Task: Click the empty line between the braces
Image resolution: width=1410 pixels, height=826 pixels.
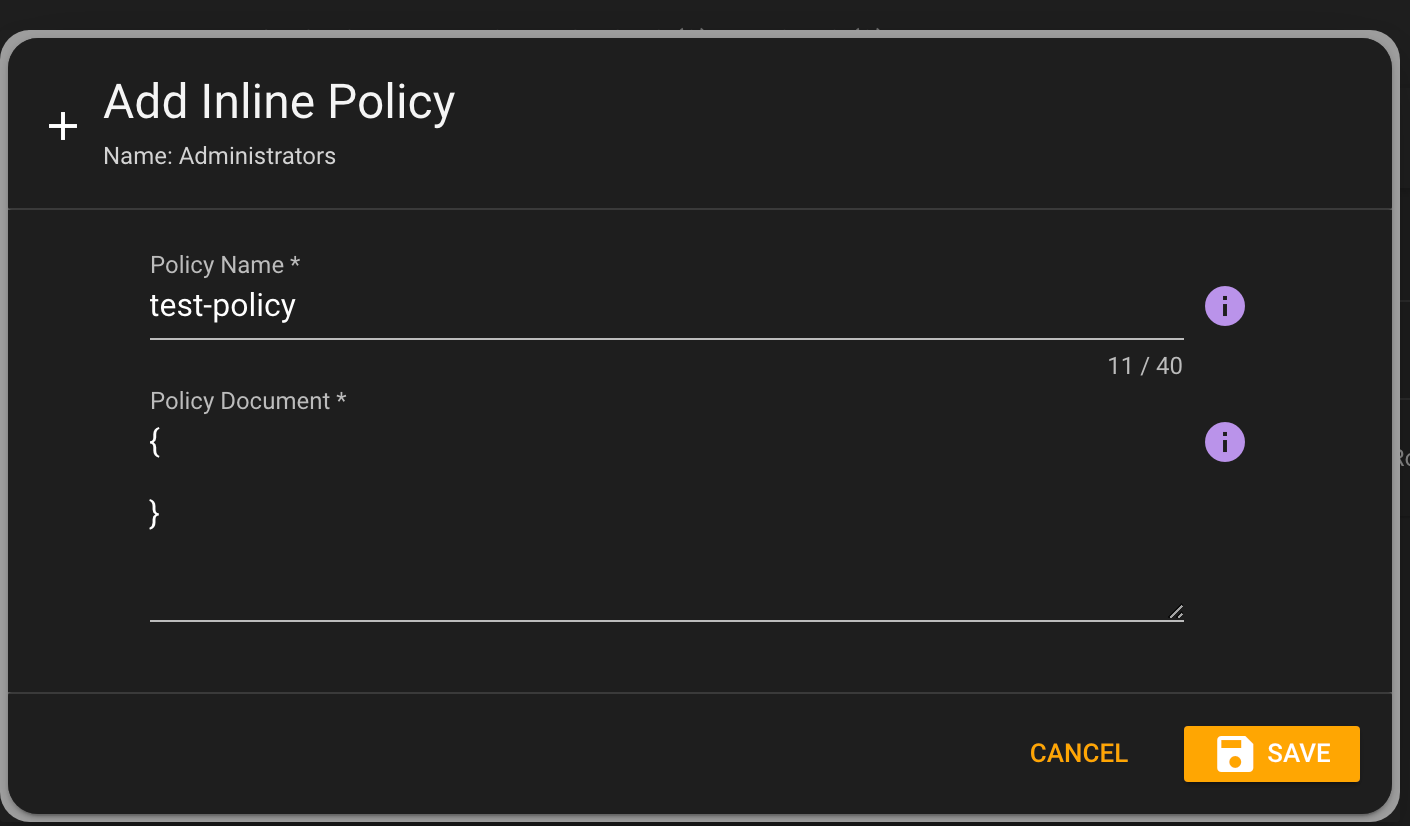Action: point(667,478)
